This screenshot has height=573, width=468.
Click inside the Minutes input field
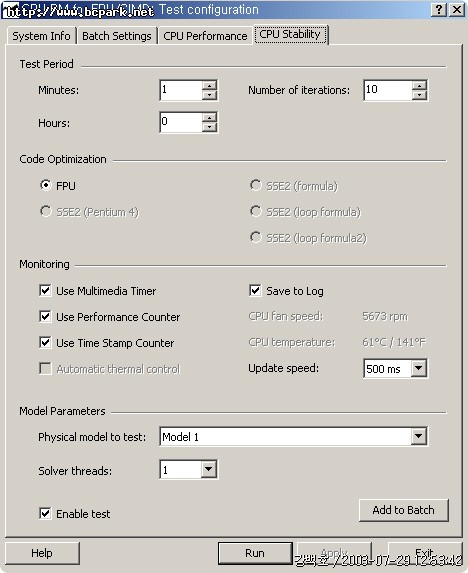click(181, 90)
